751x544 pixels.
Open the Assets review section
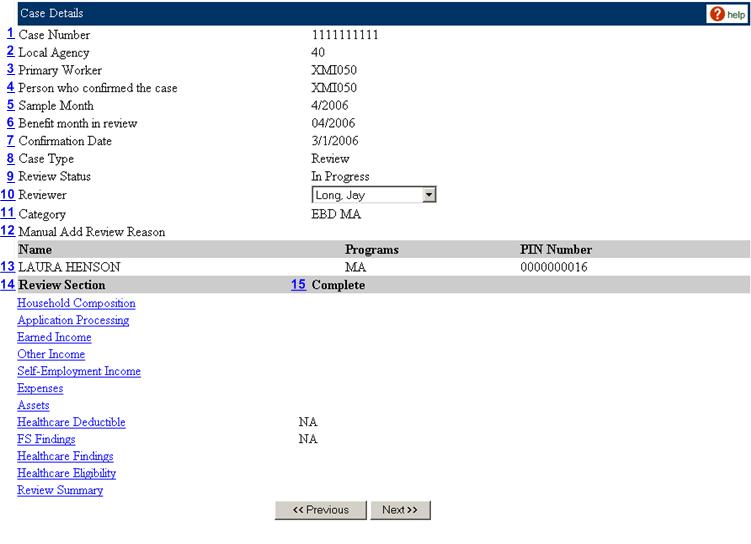click(x=33, y=405)
